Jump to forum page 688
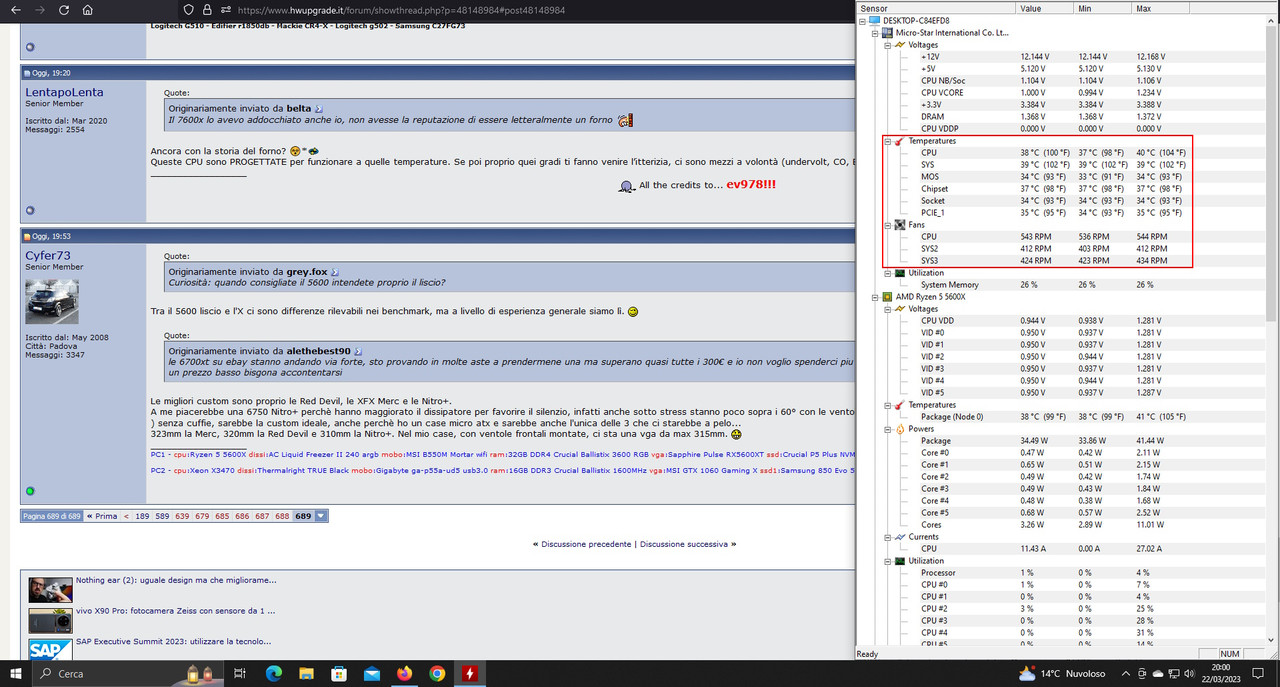 [282, 516]
